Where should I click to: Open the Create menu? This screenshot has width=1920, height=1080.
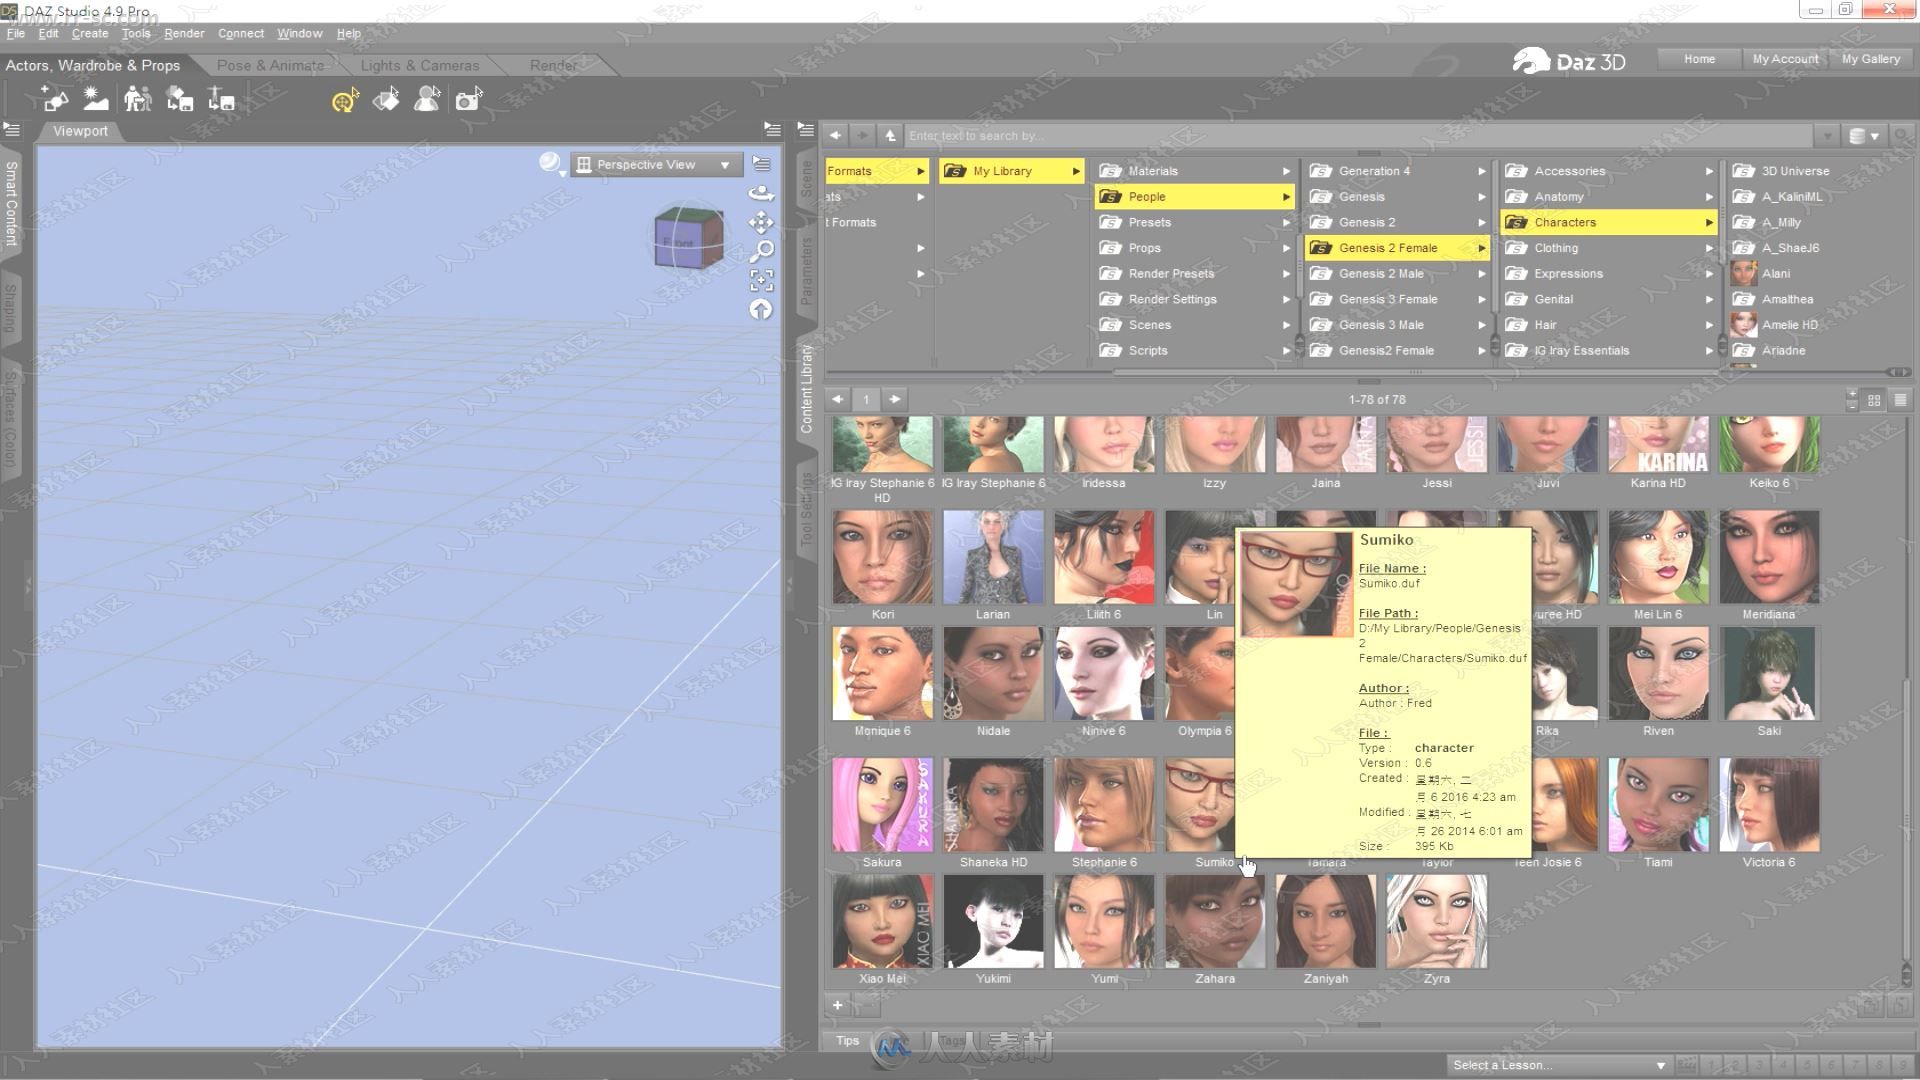tap(90, 33)
